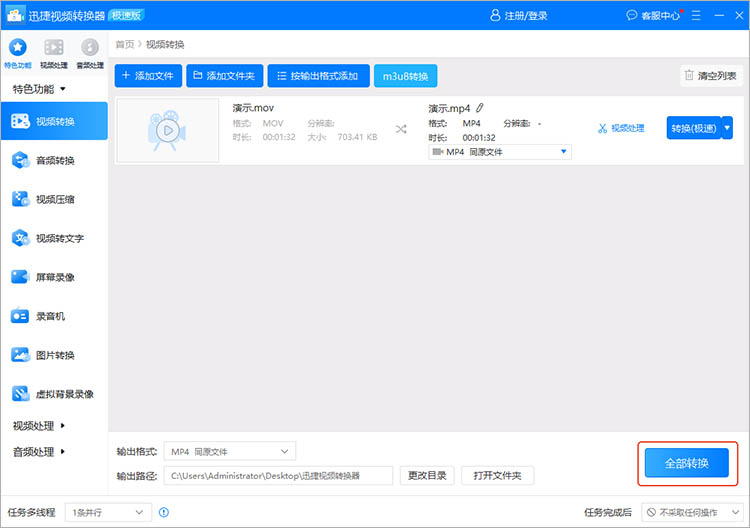Click 注册/登录 user link

click(x=519, y=16)
